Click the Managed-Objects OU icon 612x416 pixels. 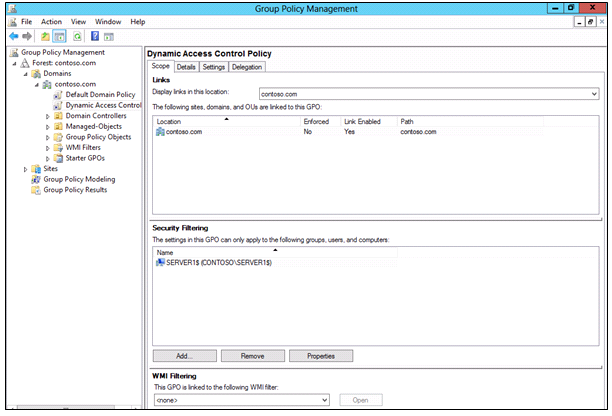[x=58, y=126]
